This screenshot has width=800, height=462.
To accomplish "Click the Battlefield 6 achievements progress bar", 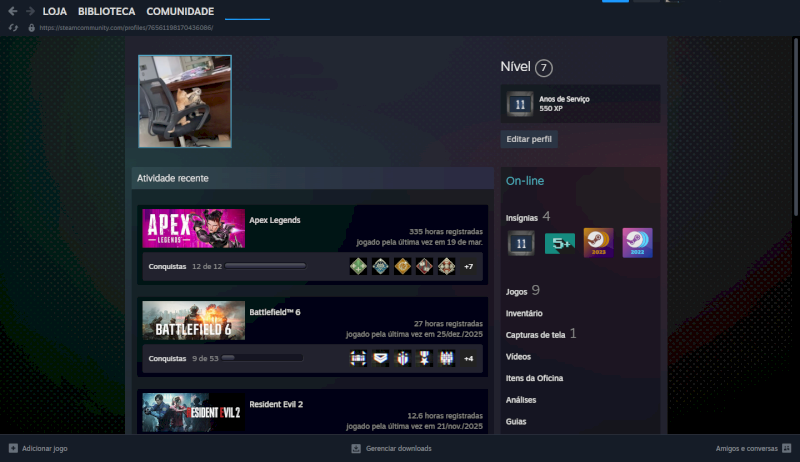I will tap(262, 358).
